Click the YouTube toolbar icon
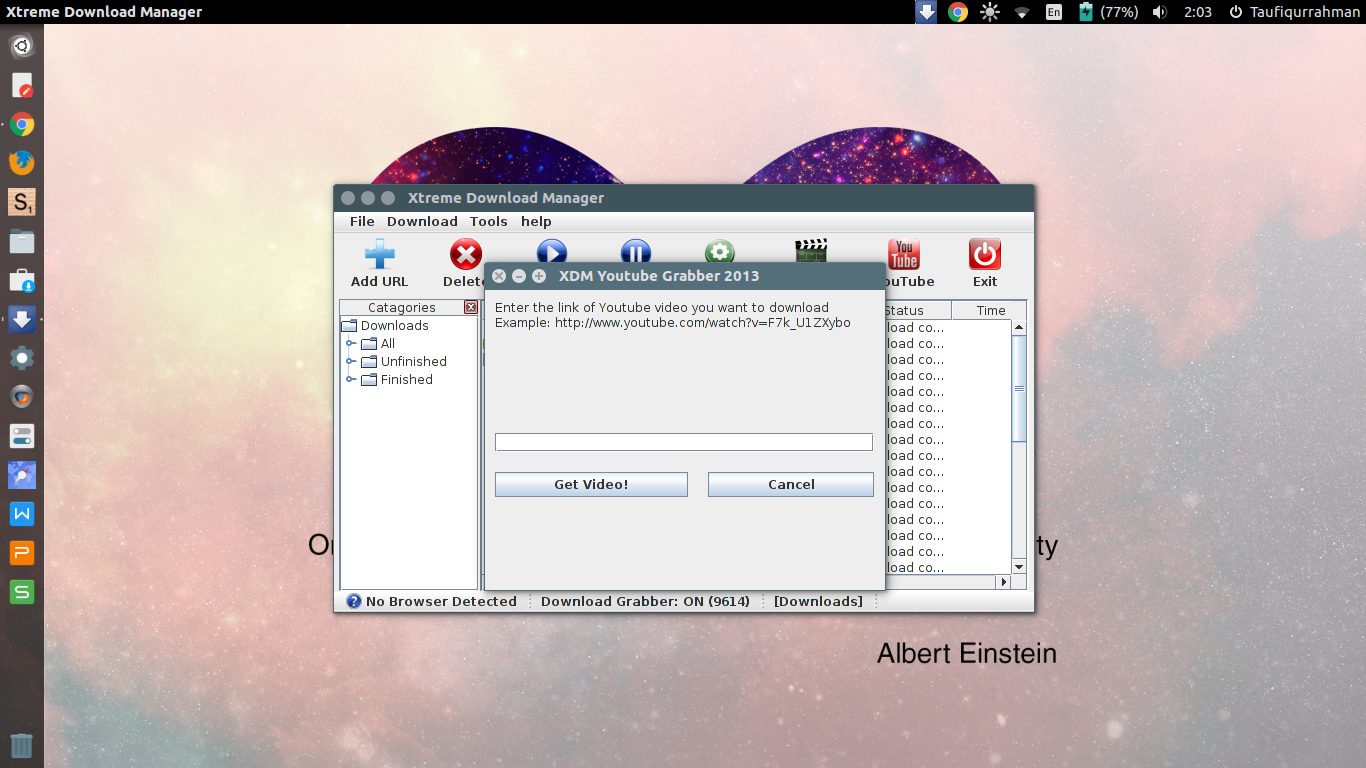The height and width of the screenshot is (768, 1366). pyautogui.click(x=904, y=254)
